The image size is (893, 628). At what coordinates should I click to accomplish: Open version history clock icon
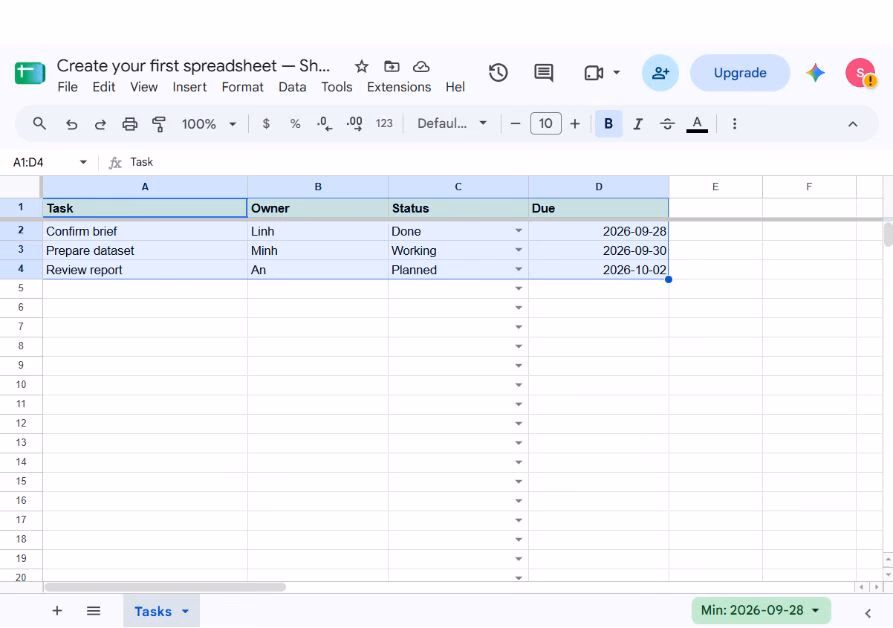(x=498, y=73)
